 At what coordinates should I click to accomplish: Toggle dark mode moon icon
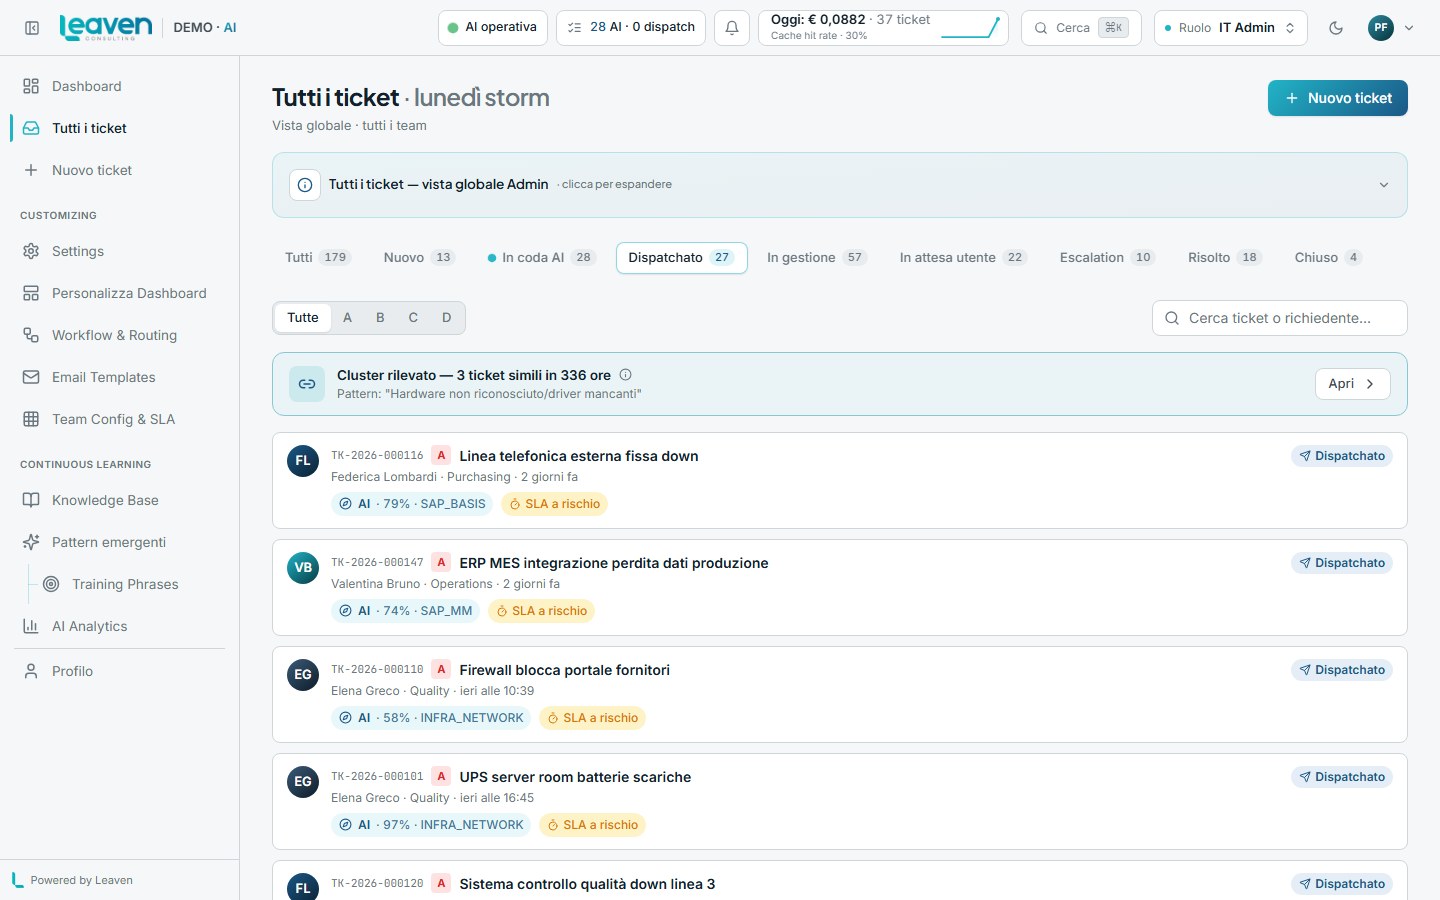coord(1336,28)
